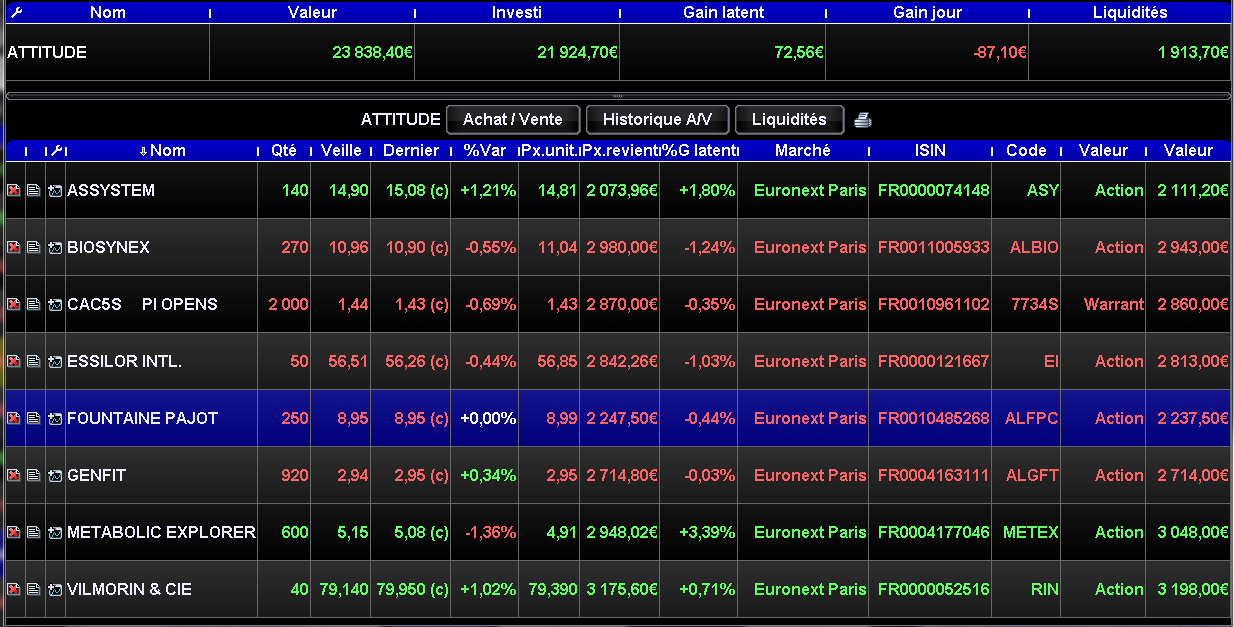1234x627 pixels.
Task: Click the Px.revient column header
Action: 620,150
